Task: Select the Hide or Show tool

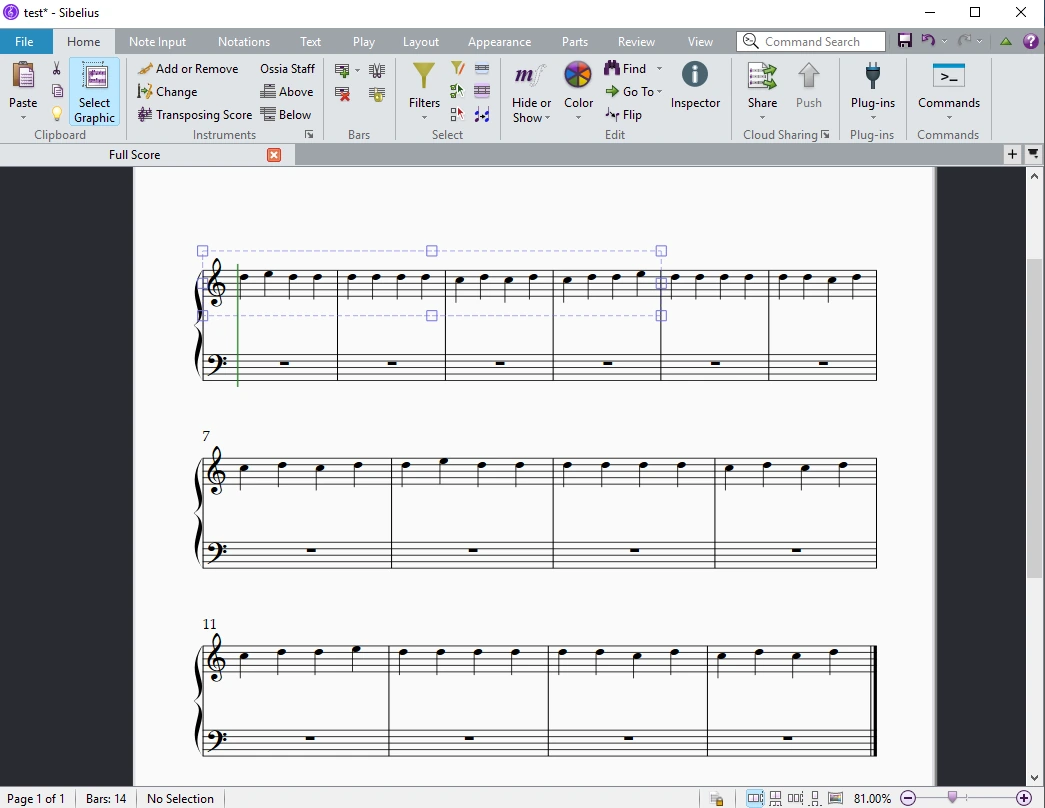Action: coord(530,90)
